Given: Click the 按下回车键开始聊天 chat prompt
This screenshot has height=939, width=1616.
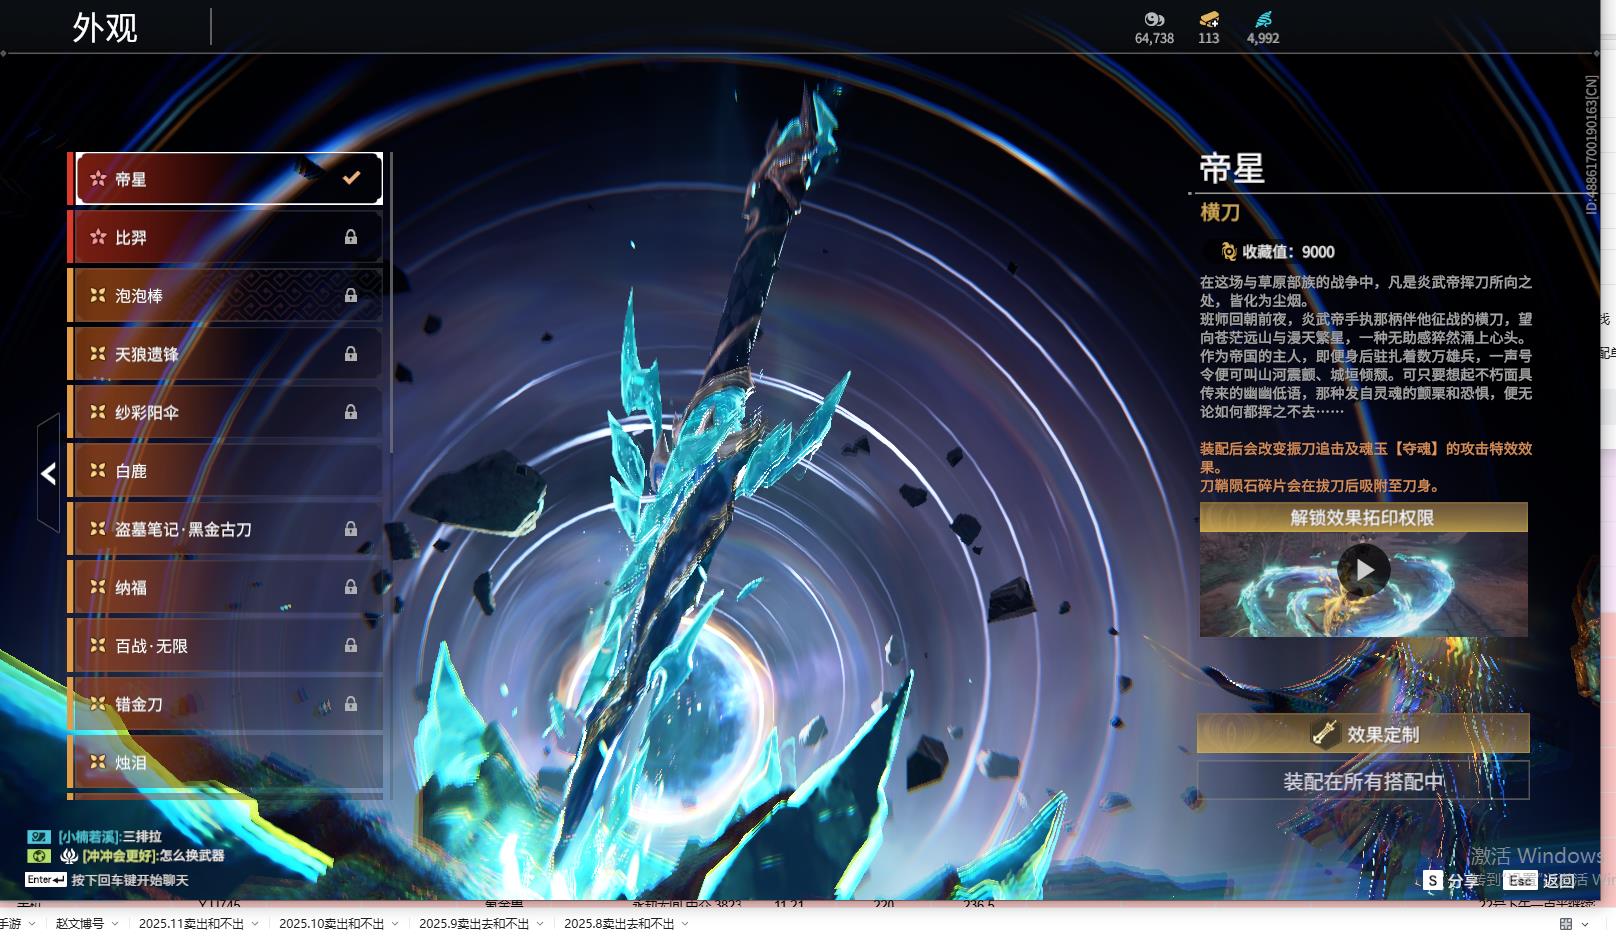Looking at the screenshot, I should click(x=130, y=880).
